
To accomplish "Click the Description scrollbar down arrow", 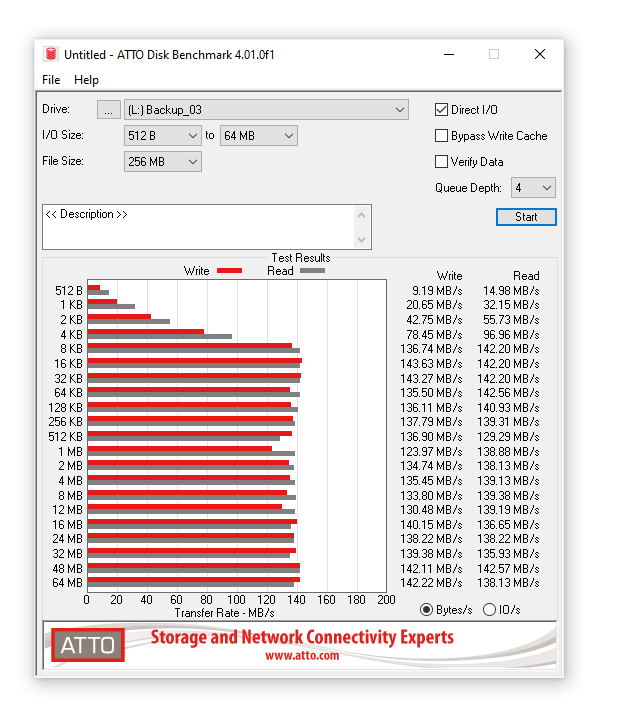I will click(362, 239).
